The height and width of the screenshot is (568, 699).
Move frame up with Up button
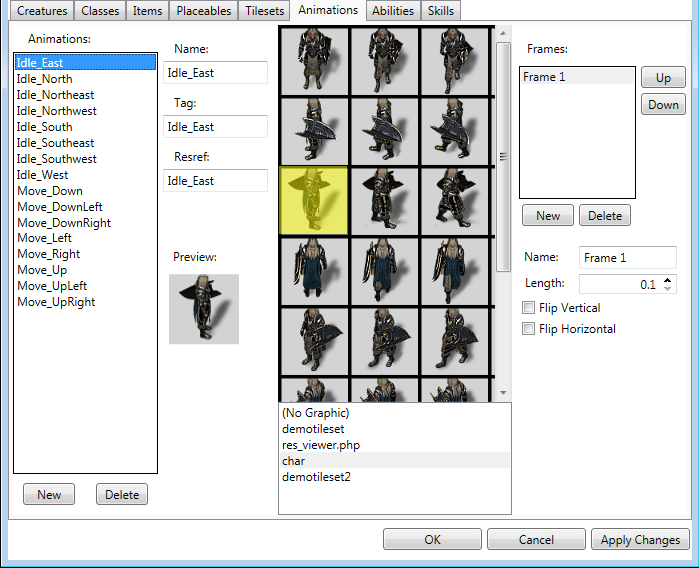pyautogui.click(x=663, y=78)
